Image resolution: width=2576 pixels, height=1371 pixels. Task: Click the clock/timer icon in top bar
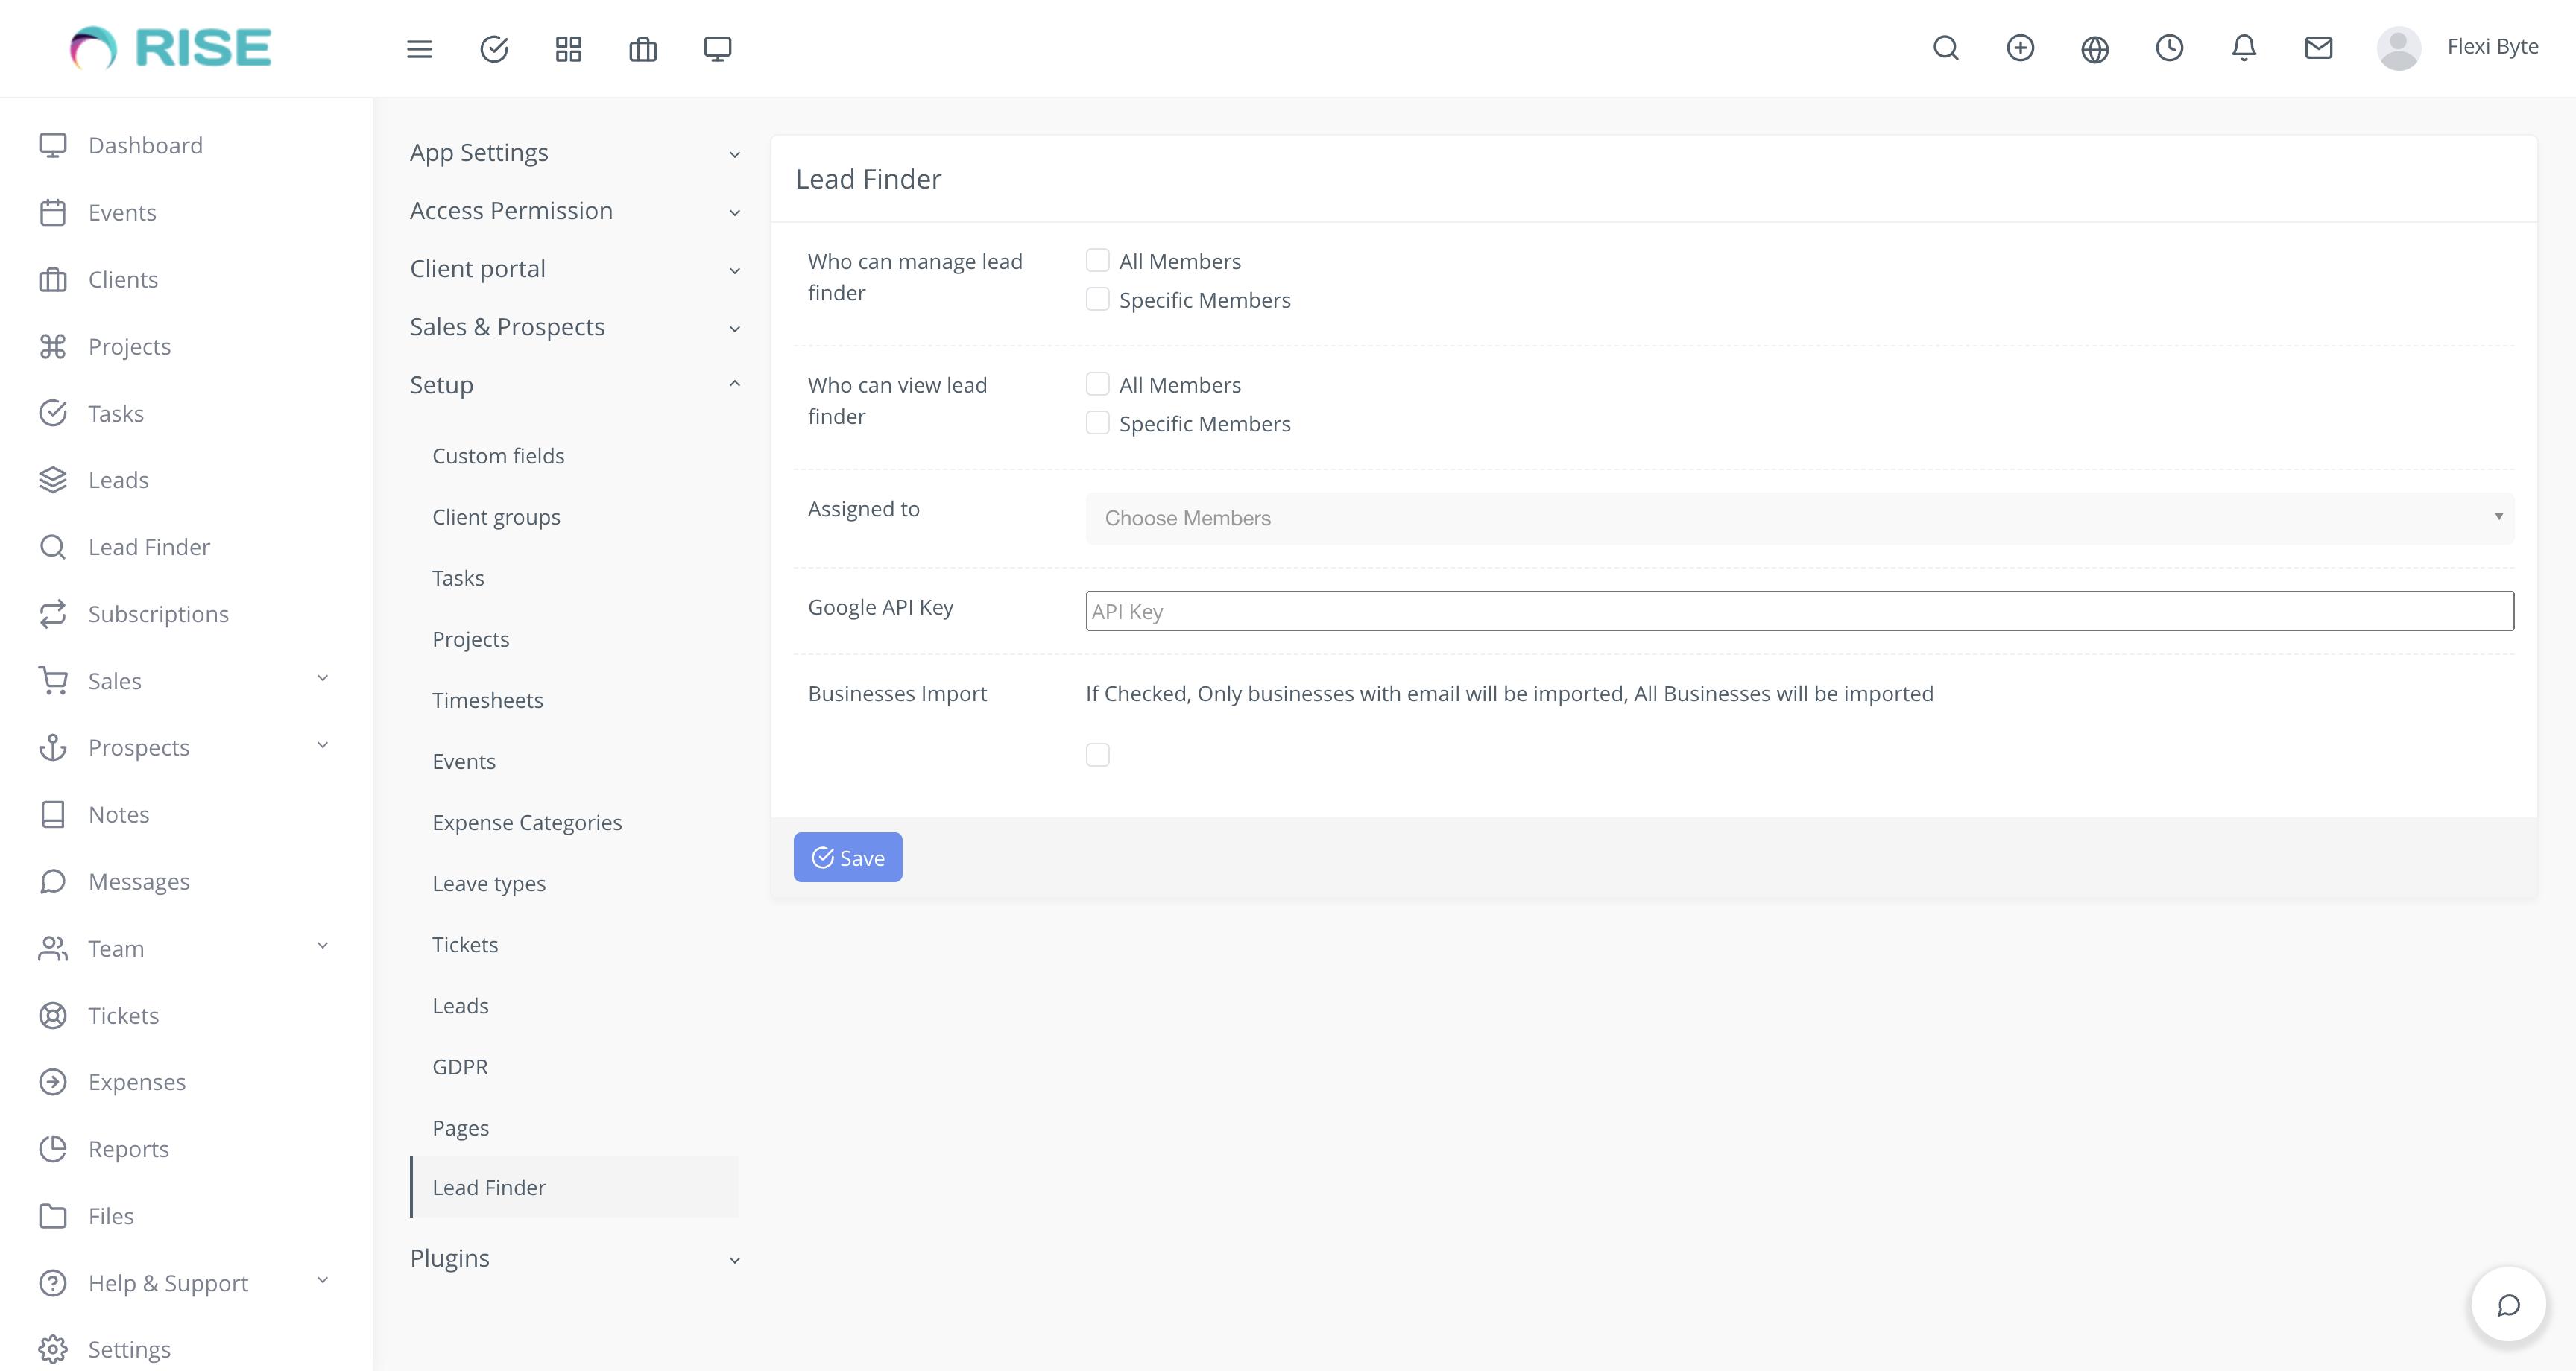coord(2169,48)
